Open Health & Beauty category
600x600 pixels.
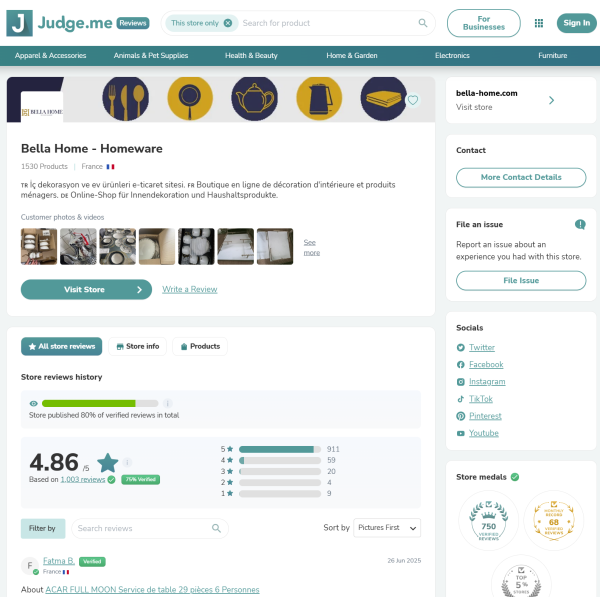pyautogui.click(x=251, y=55)
